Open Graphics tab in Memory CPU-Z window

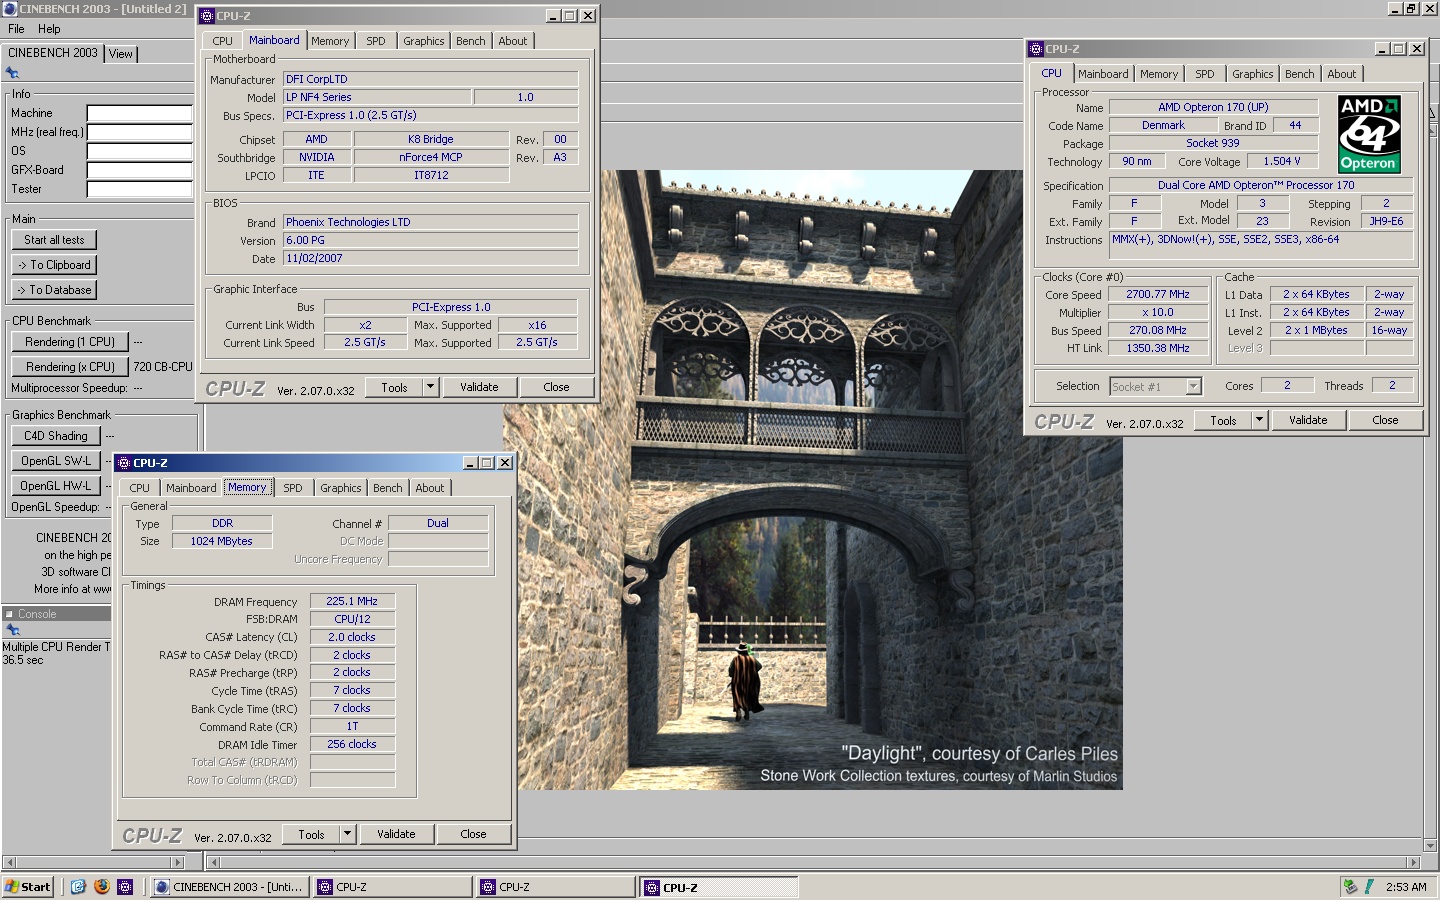coord(341,488)
